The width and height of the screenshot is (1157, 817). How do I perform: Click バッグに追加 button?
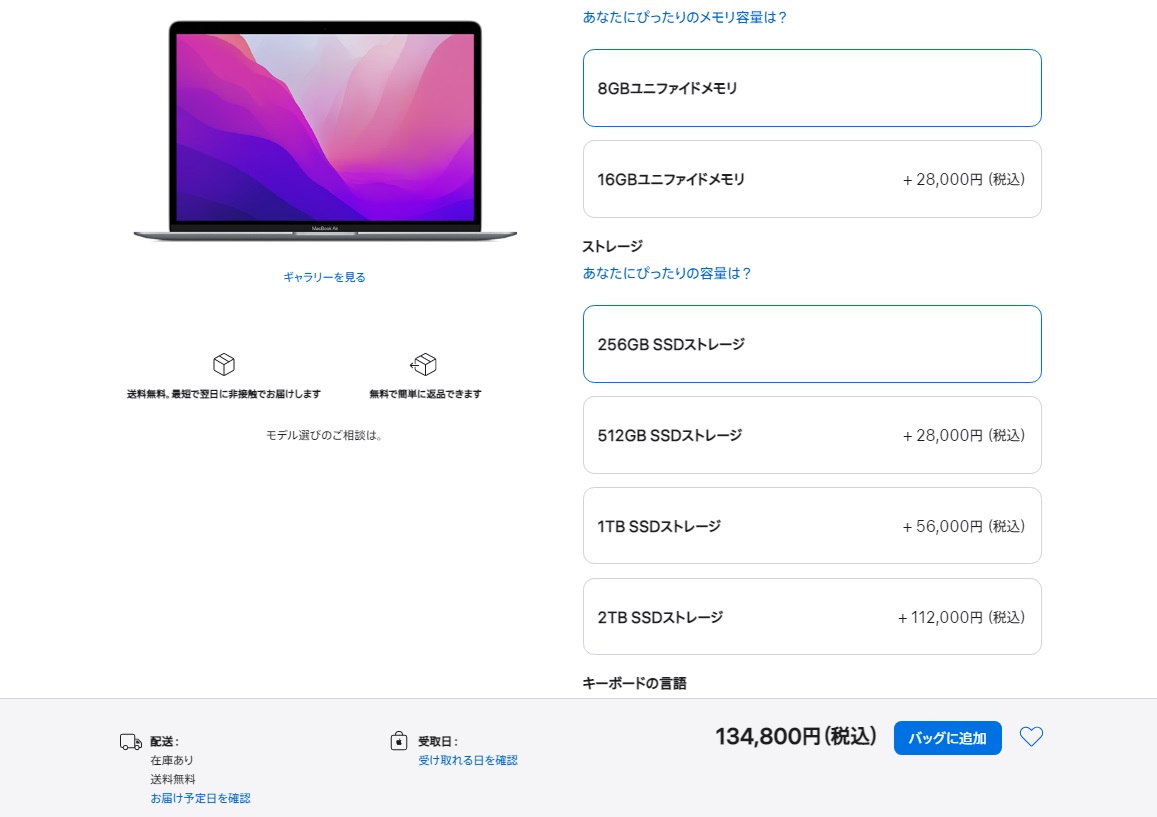click(947, 738)
